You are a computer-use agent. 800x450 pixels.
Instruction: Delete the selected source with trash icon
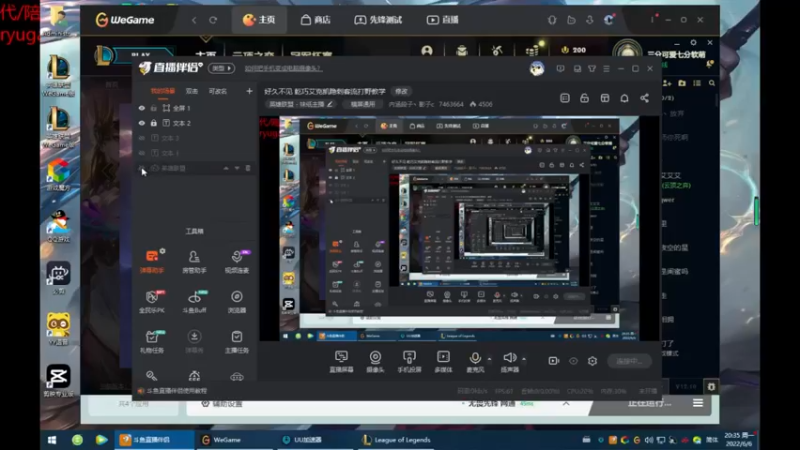(x=248, y=168)
